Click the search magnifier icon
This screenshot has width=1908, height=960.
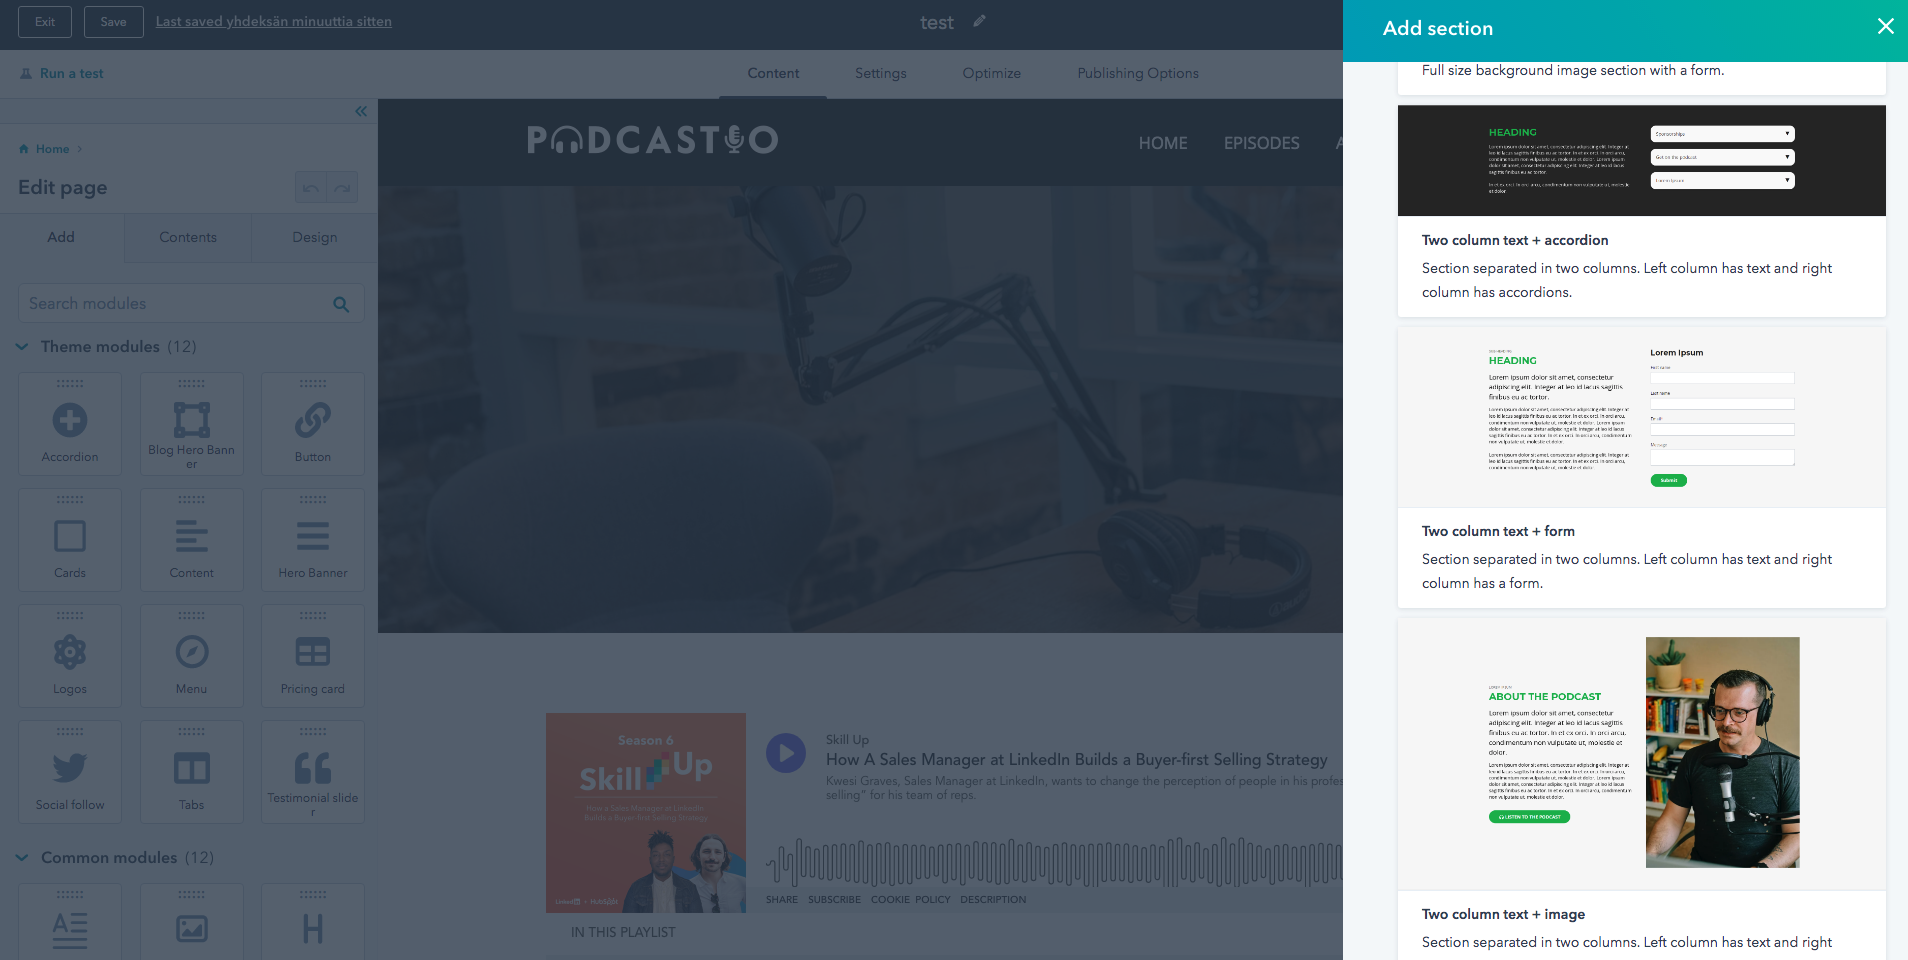pyautogui.click(x=341, y=304)
